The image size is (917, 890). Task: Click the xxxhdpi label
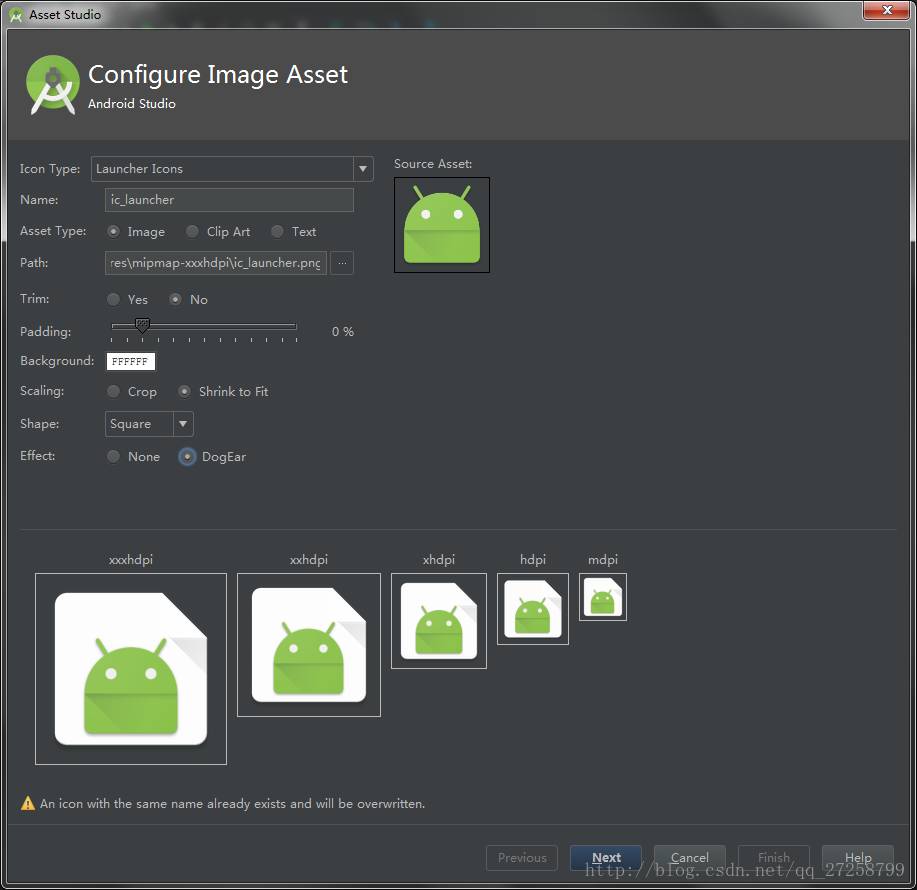click(131, 560)
